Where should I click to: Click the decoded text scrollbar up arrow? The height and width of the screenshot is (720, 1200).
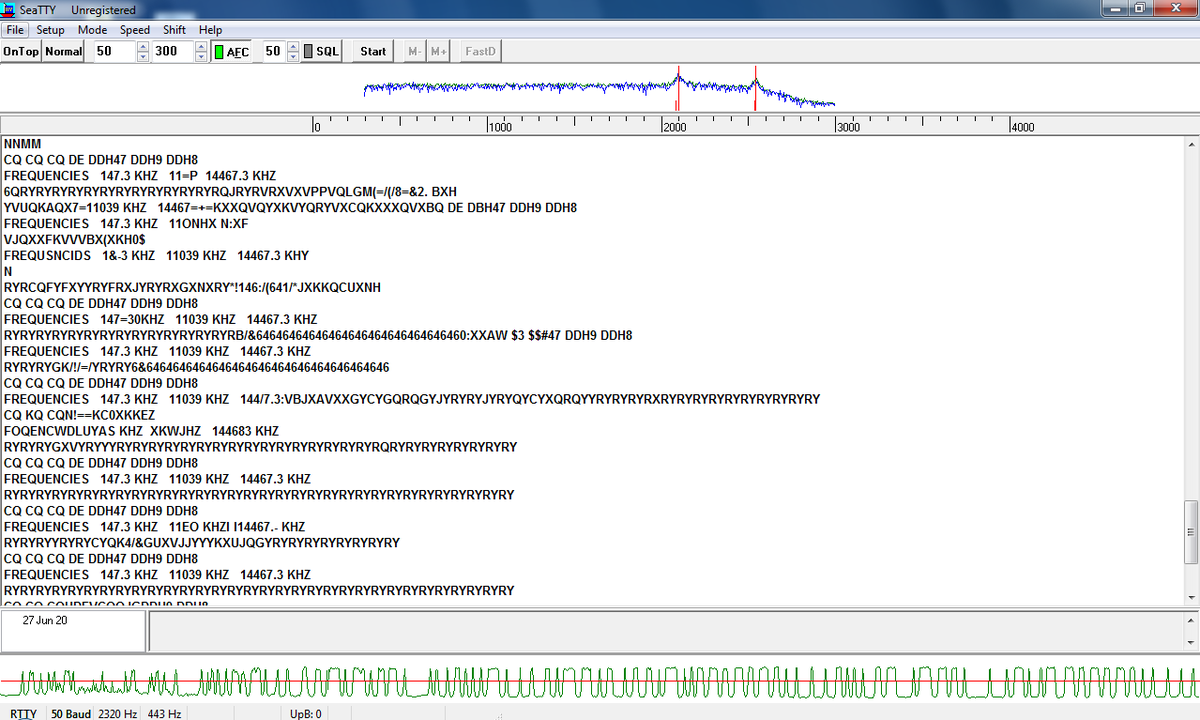click(x=1190, y=145)
